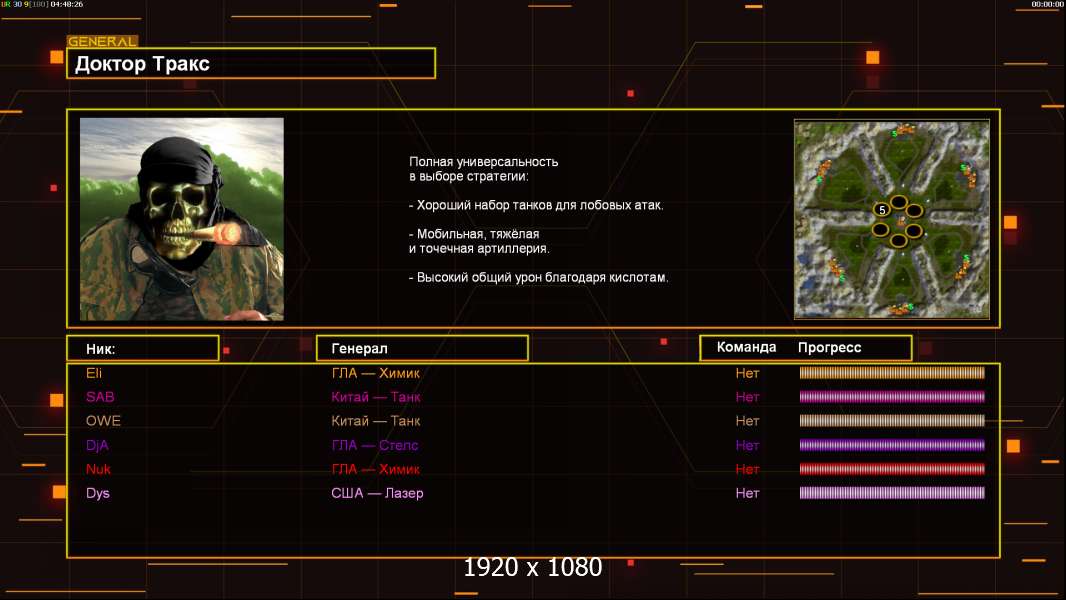Click the 00:00:00 timer in top-right corner
The height and width of the screenshot is (600, 1066).
1047,4
